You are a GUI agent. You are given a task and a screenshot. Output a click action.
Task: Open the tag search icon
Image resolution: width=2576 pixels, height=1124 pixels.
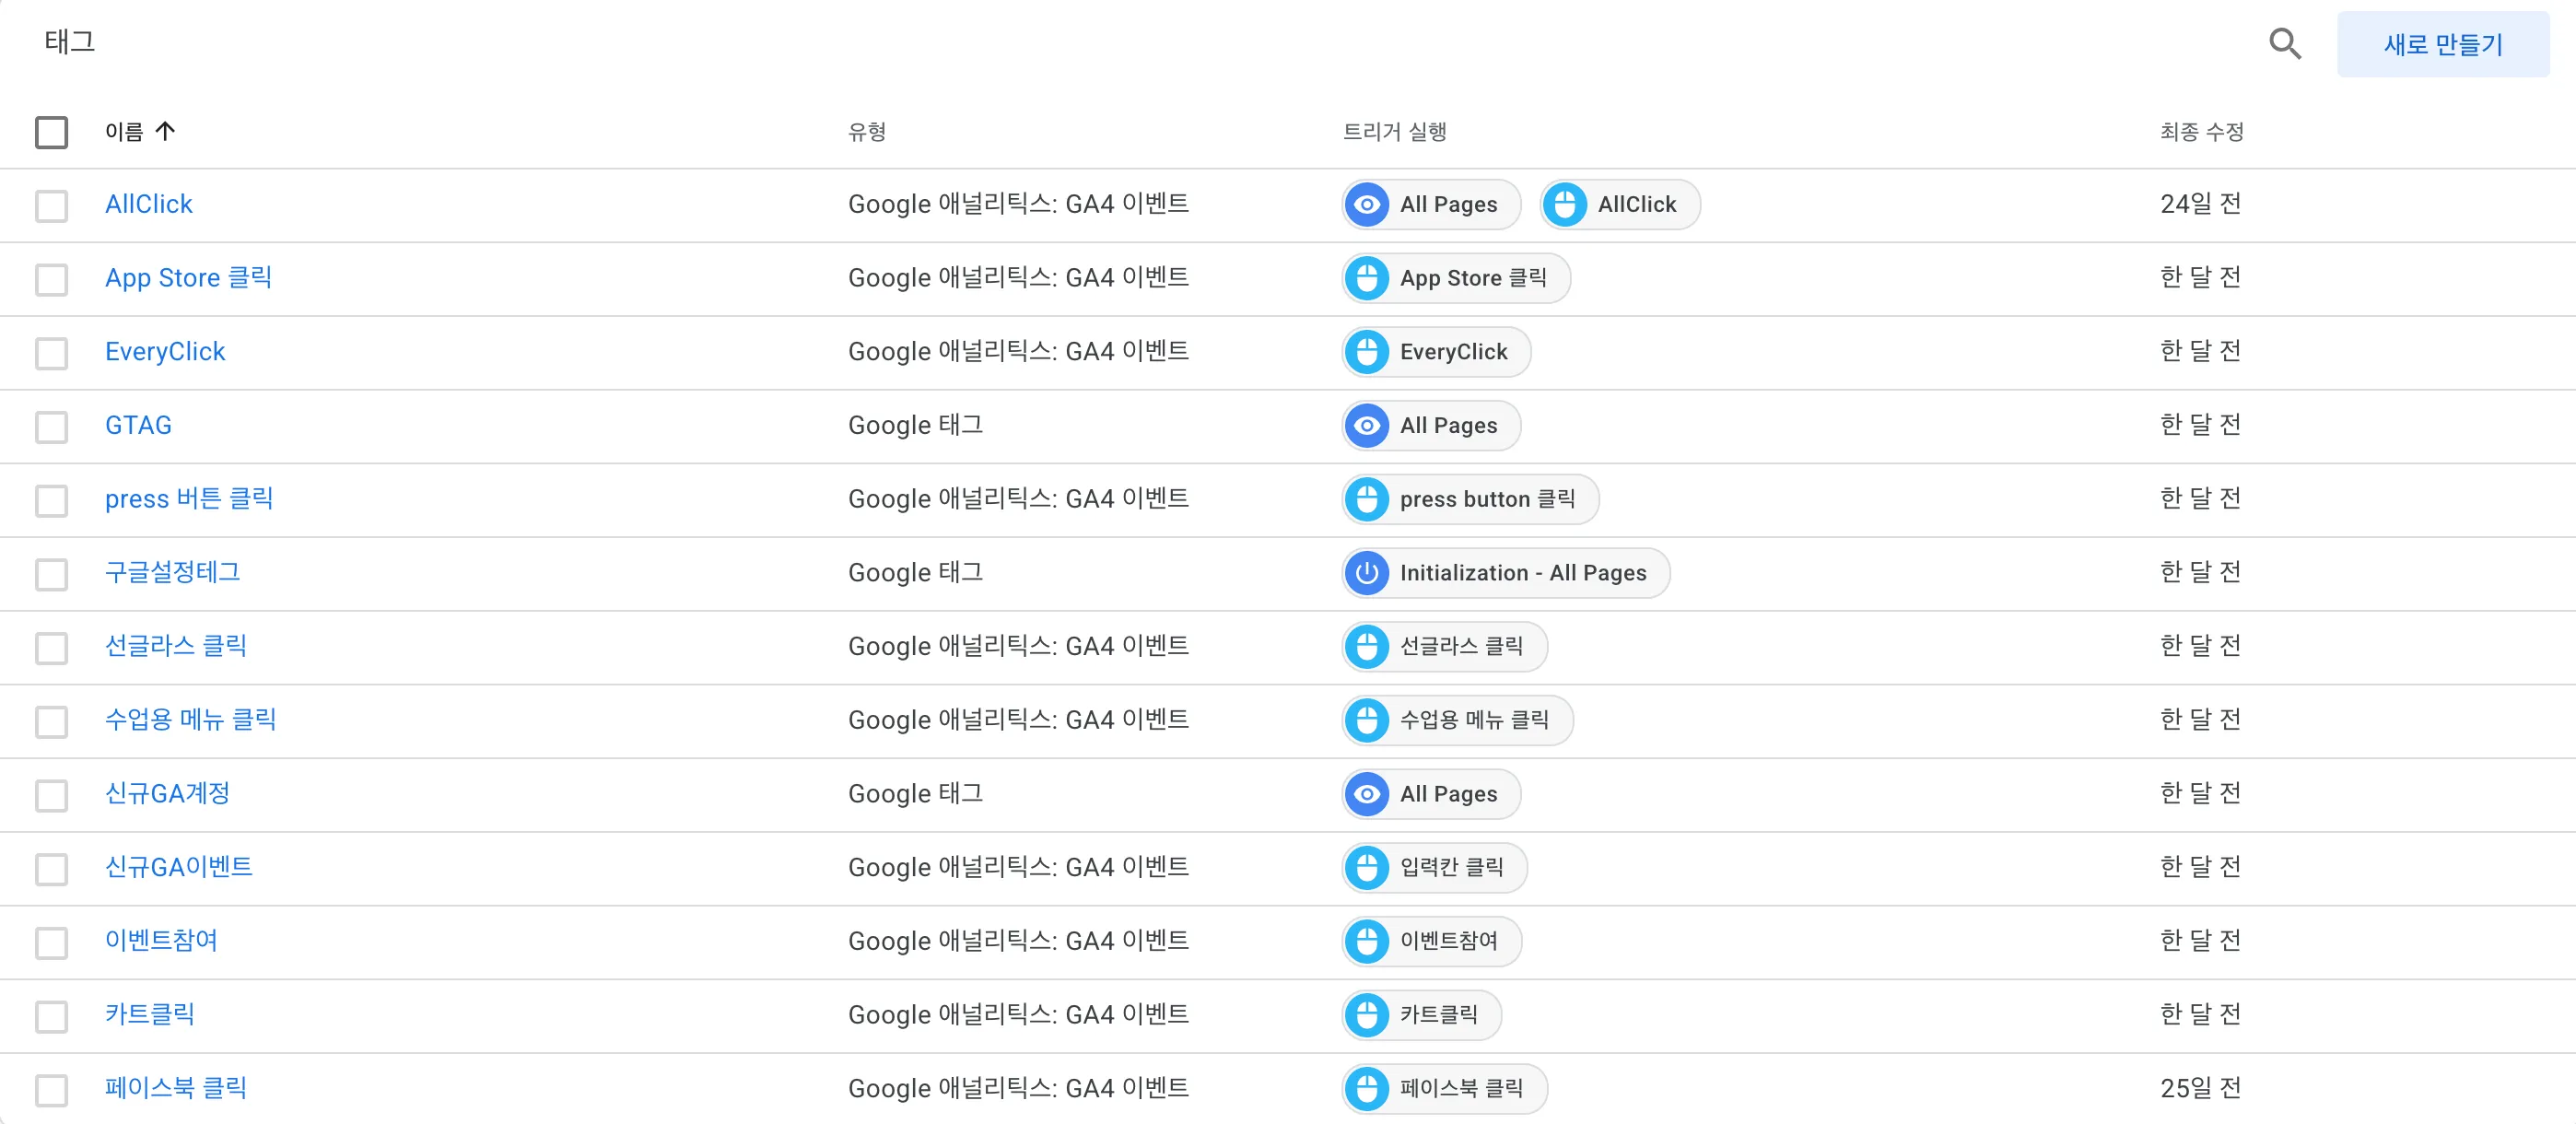[2285, 44]
